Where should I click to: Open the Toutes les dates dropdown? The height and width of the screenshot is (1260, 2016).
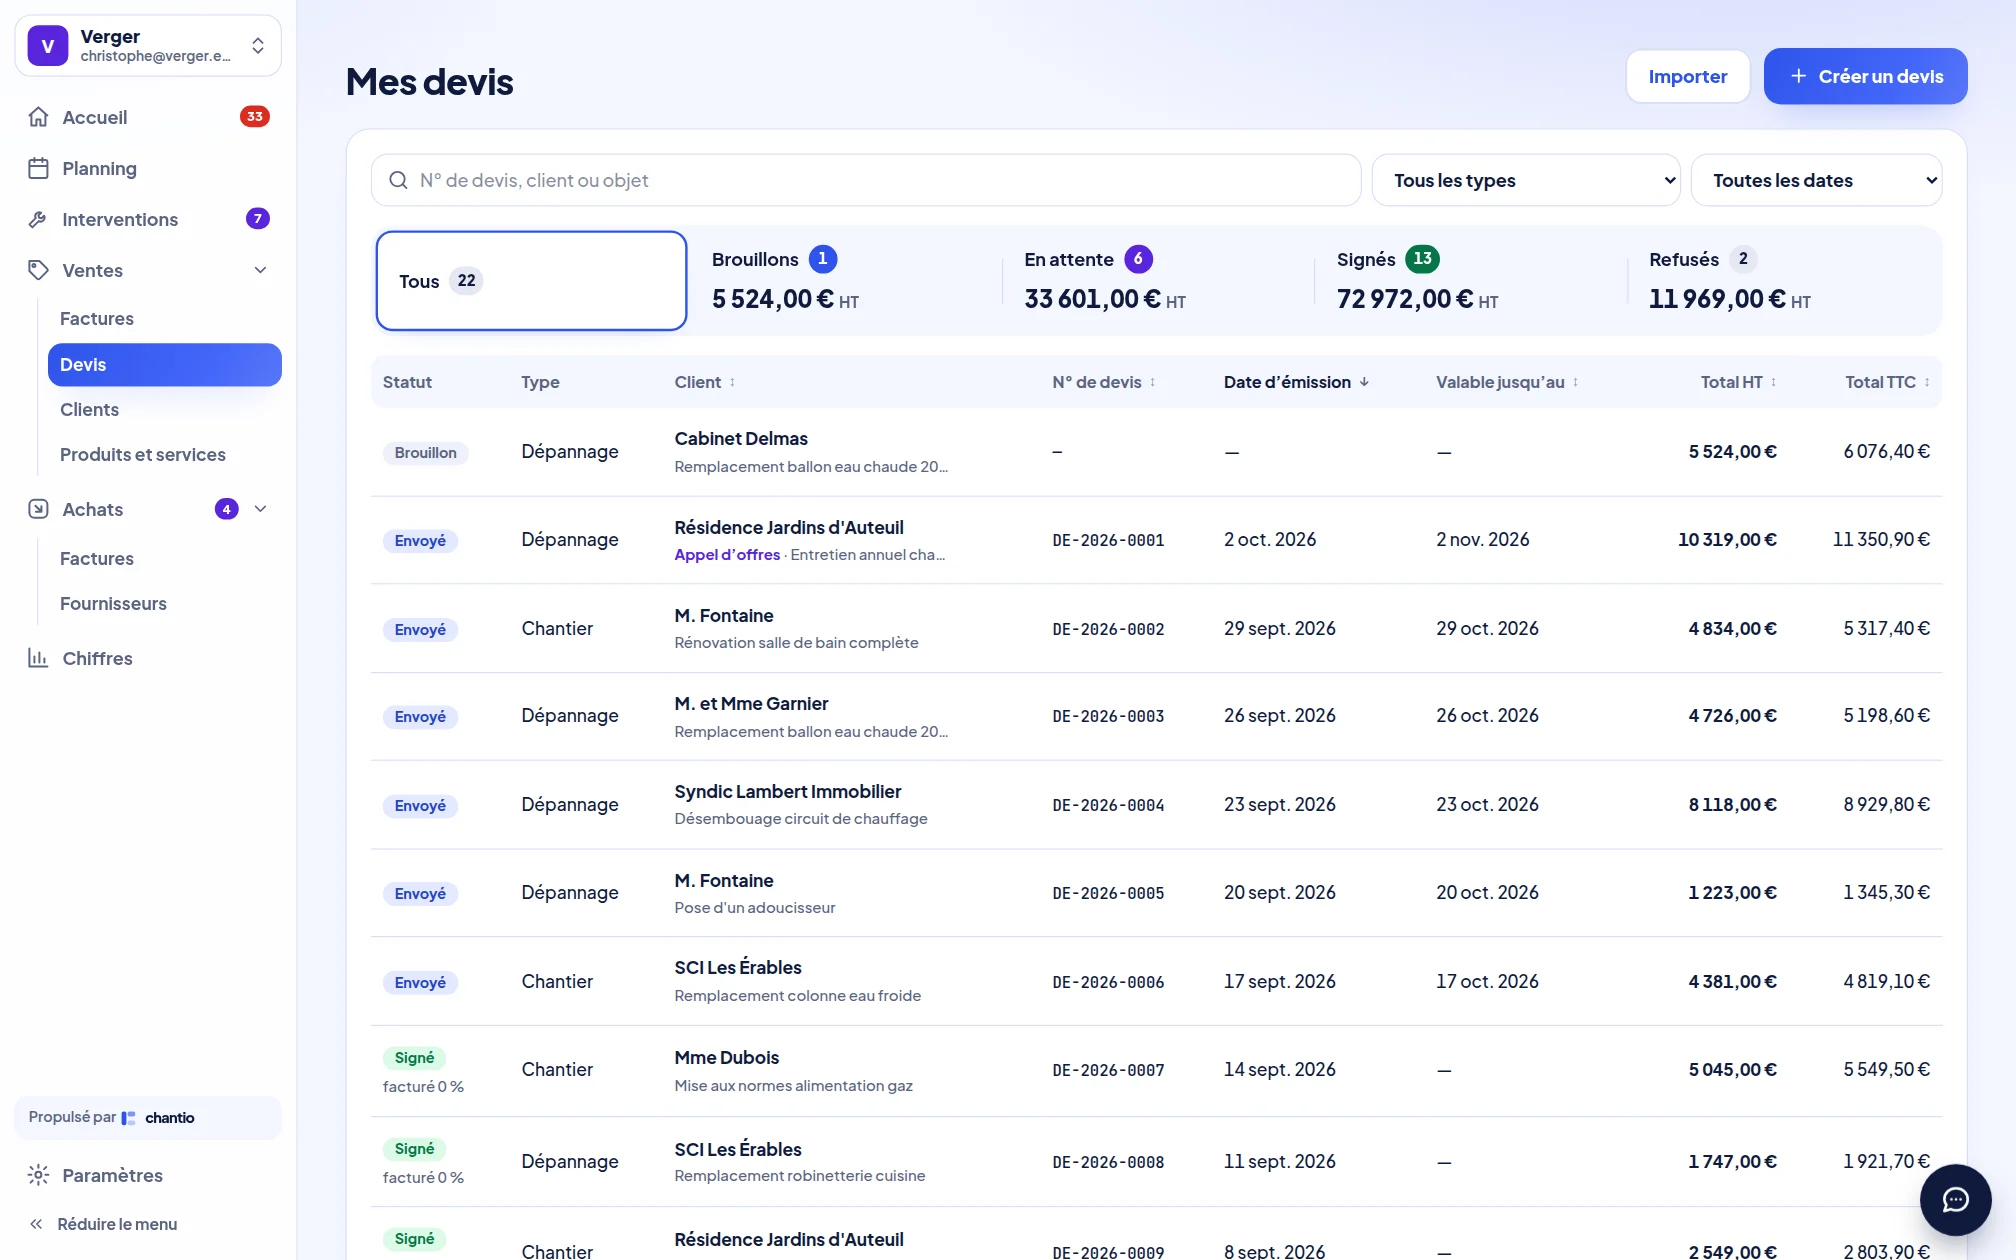pos(1816,180)
